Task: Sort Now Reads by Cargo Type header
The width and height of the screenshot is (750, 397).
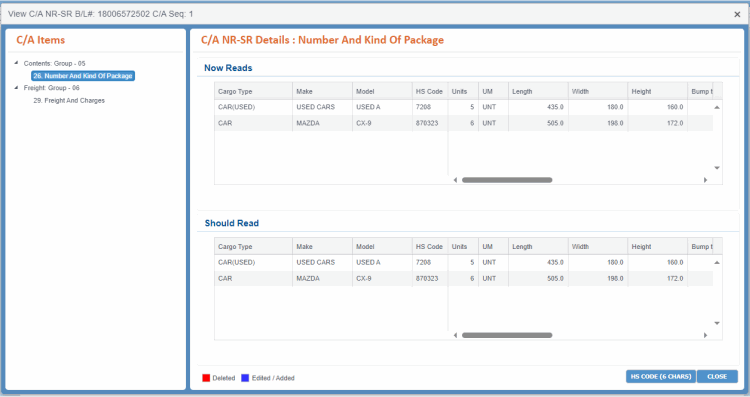Action: click(x=254, y=91)
